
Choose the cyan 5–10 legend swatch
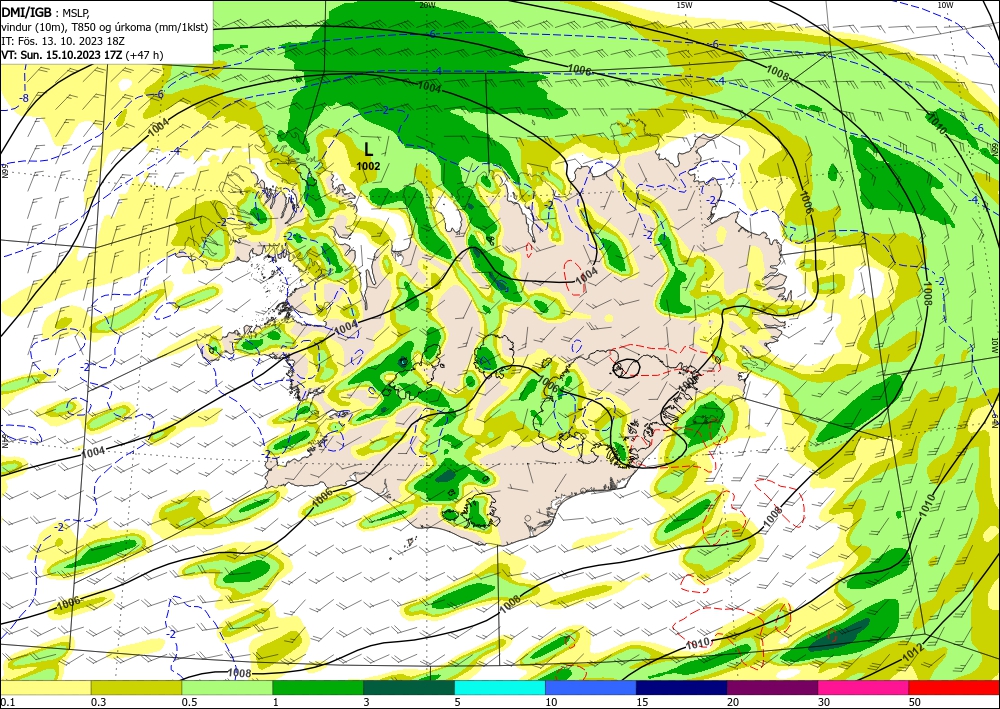tap(500, 688)
